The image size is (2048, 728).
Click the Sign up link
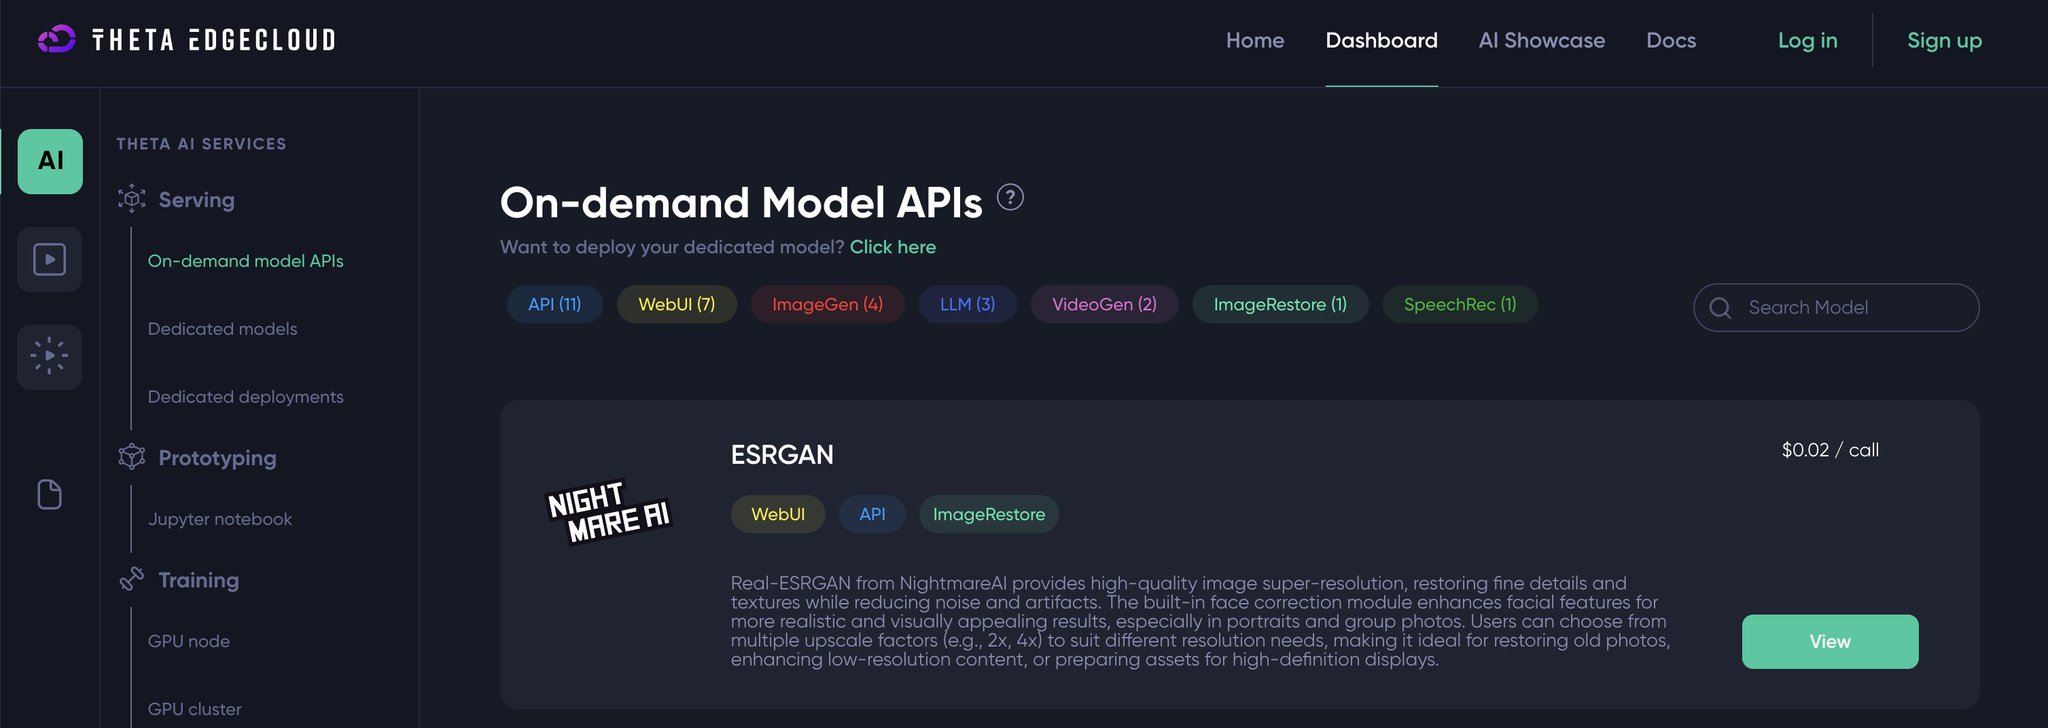coord(1944,41)
